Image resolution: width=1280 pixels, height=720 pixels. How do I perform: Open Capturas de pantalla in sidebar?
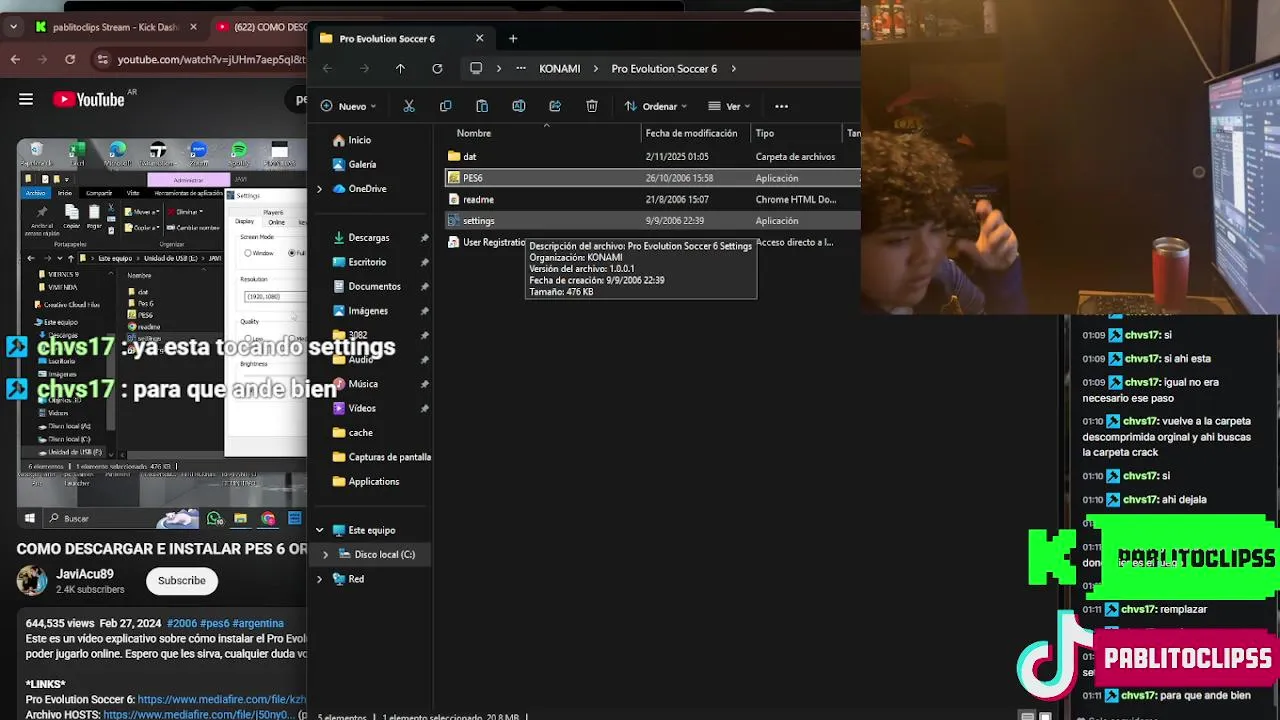point(389,457)
